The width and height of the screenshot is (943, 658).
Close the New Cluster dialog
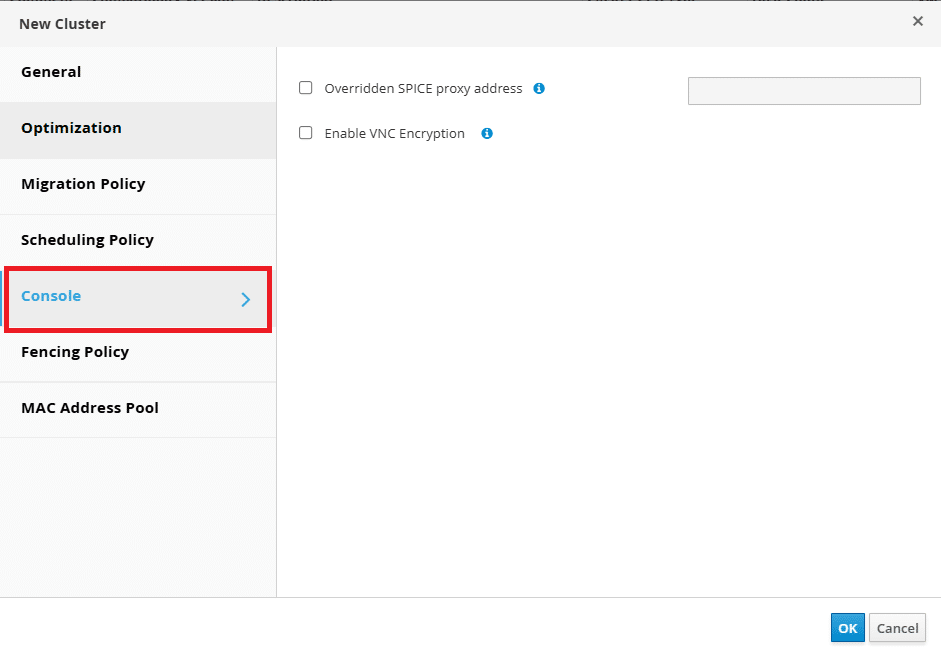[x=917, y=22]
